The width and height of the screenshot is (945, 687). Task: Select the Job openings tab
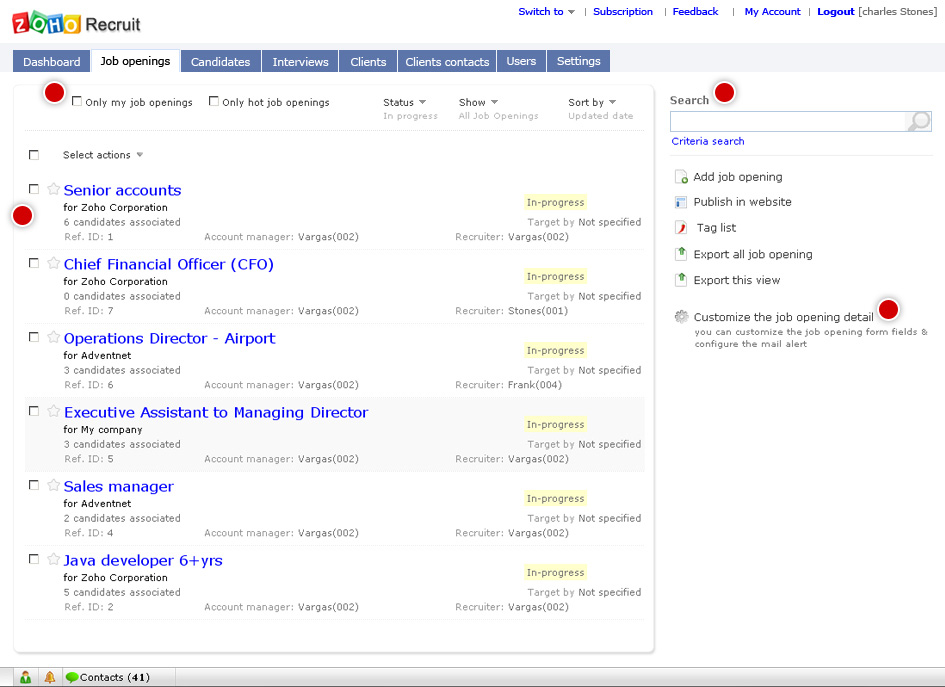tap(135, 61)
